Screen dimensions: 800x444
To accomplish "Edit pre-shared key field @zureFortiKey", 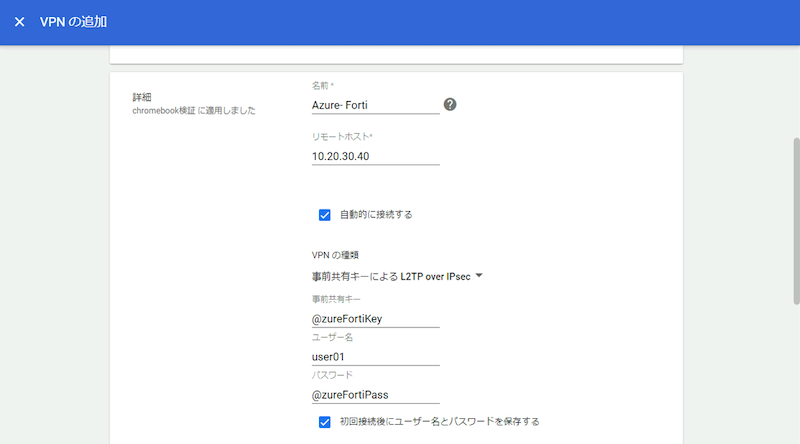I will pyautogui.click(x=376, y=319).
